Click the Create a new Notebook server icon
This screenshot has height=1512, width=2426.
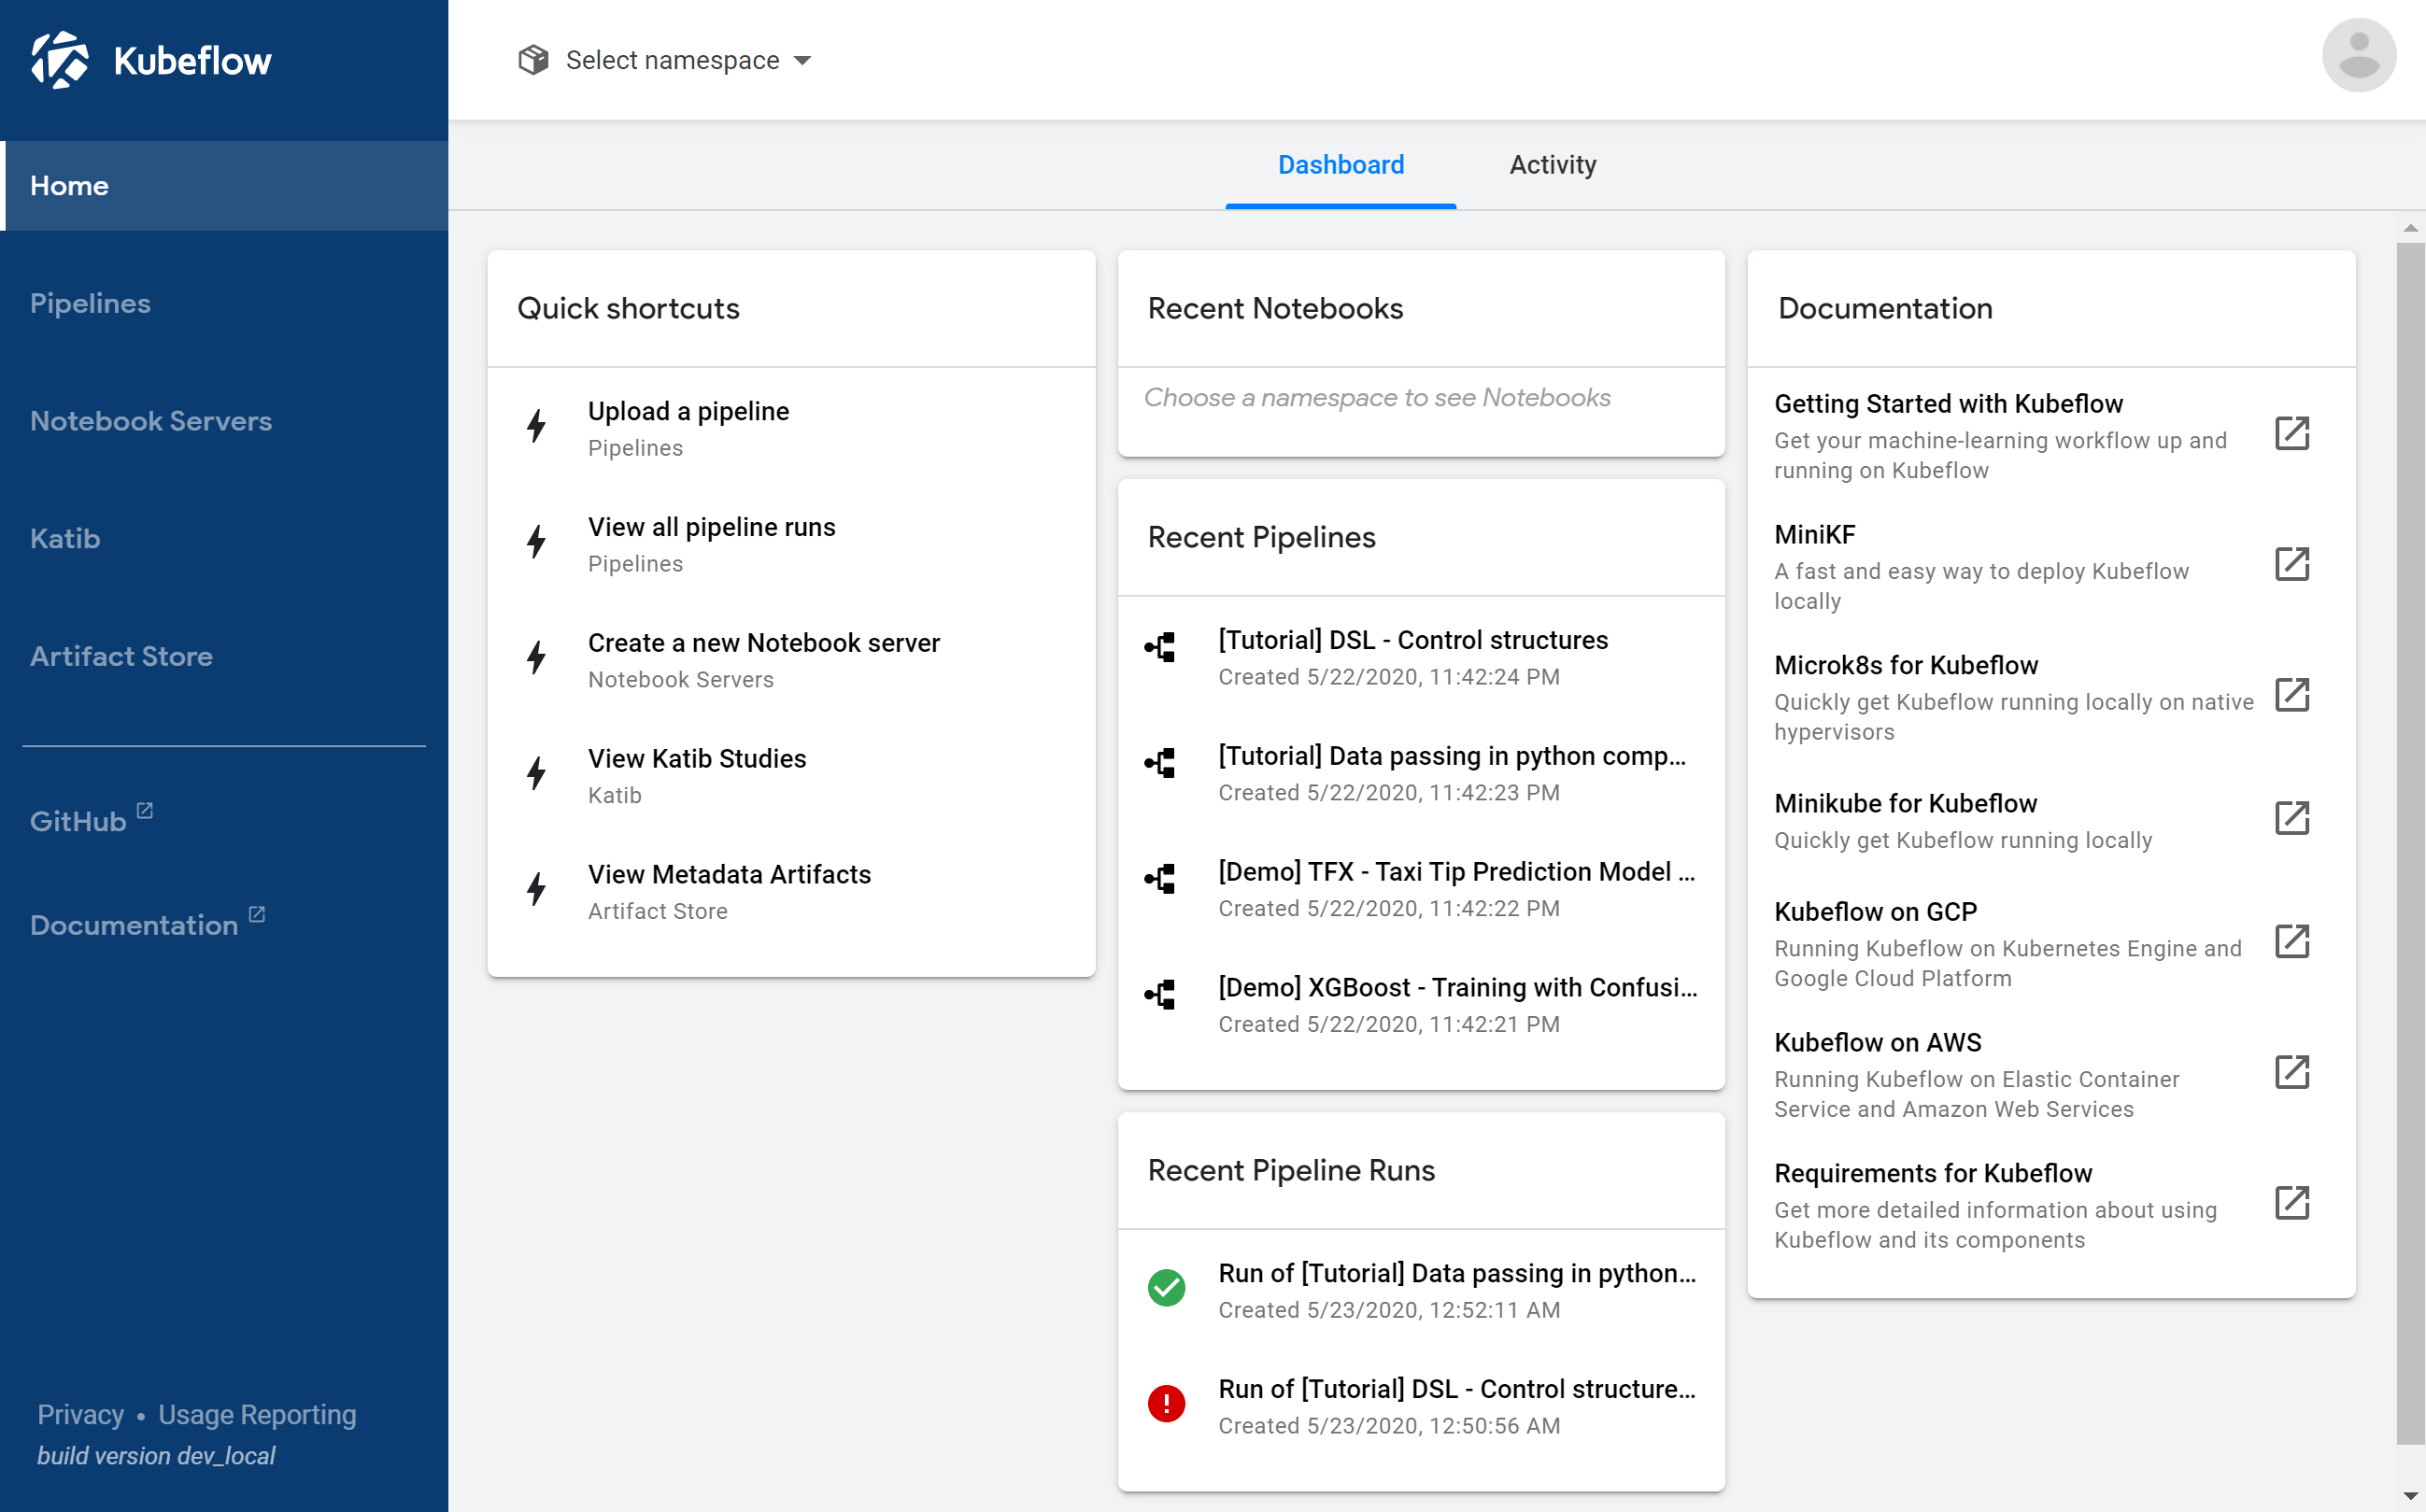pyautogui.click(x=538, y=658)
